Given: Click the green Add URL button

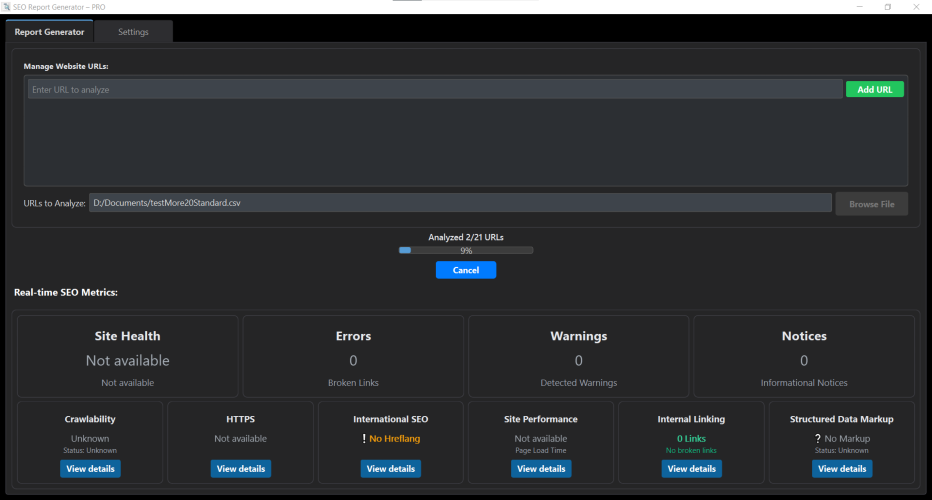Looking at the screenshot, I should (x=874, y=89).
